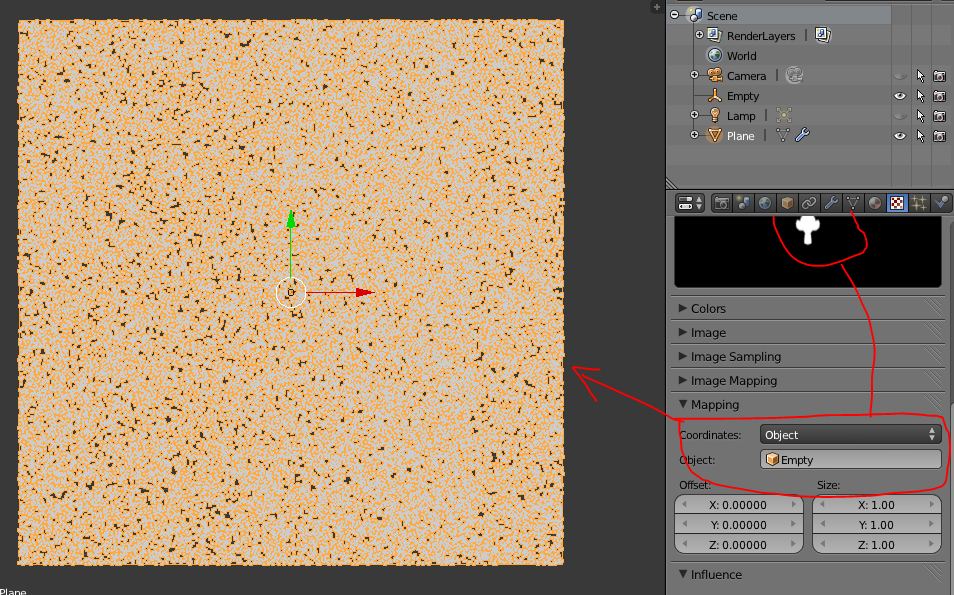Open the Modifiers properties tab

(831, 203)
